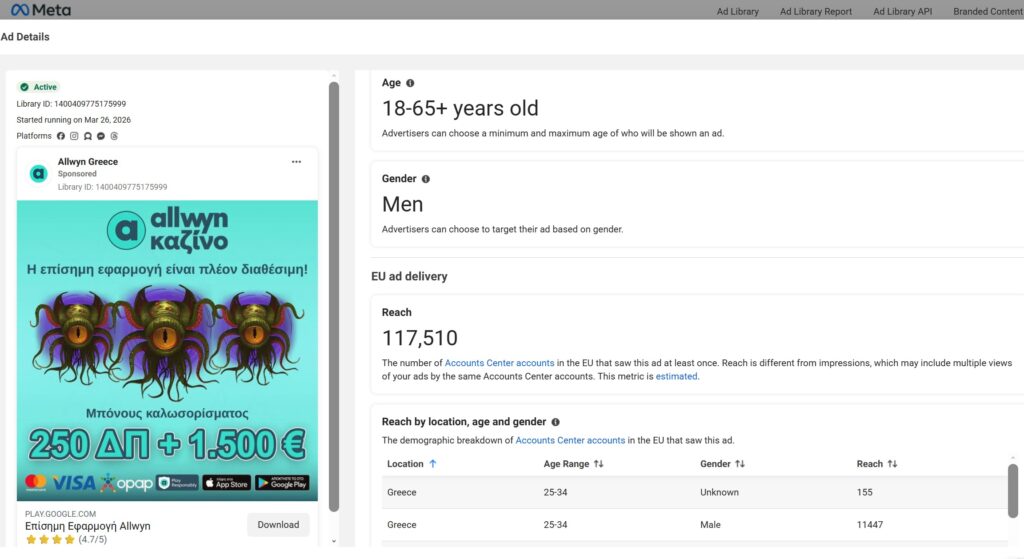The width and height of the screenshot is (1024, 559).
Task: Click the Allwyn Greece profile avatar
Action: 39,174
